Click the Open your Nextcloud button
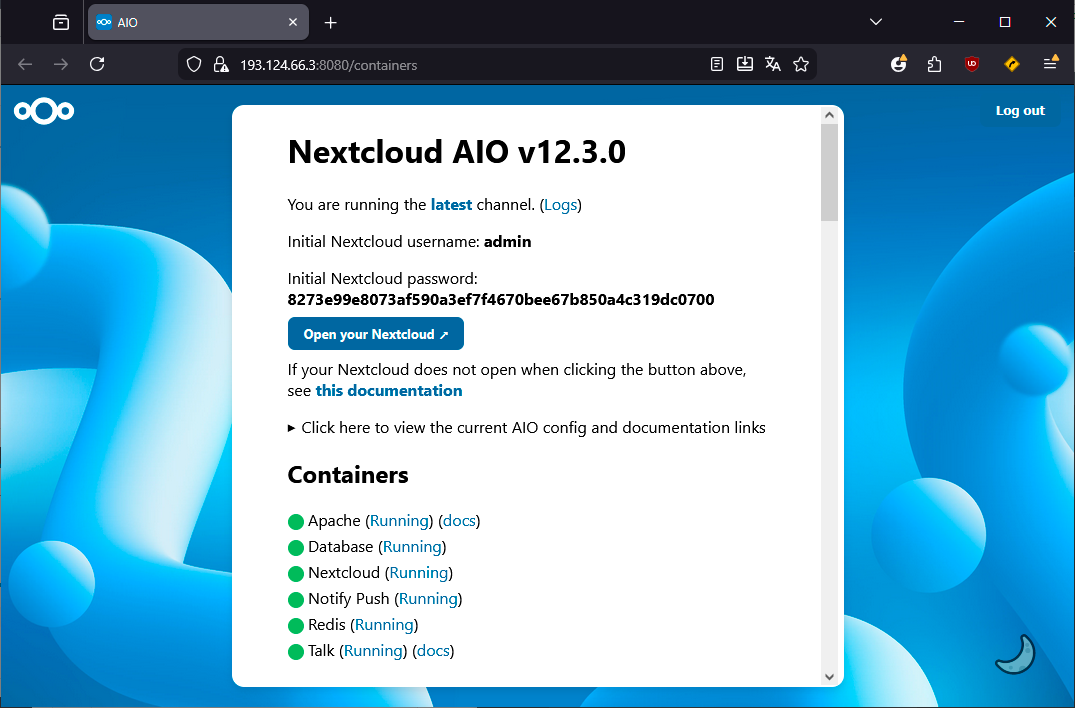Viewport: 1075px width, 708px height. click(x=375, y=333)
